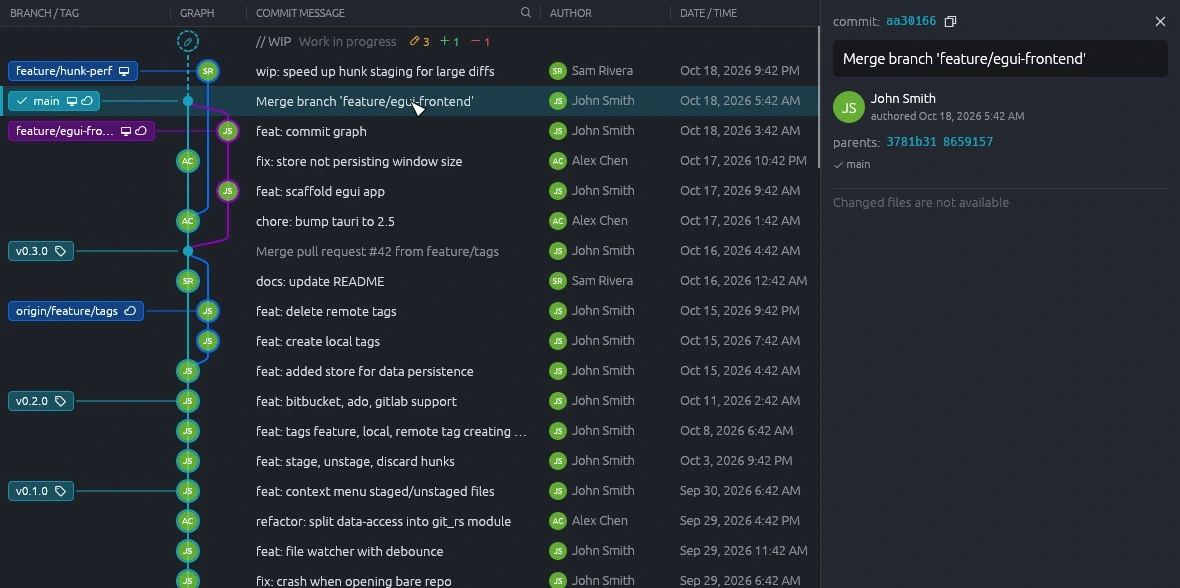Select the v0.2.0 tag label
The image size is (1180, 588).
pyautogui.click(x=41, y=401)
